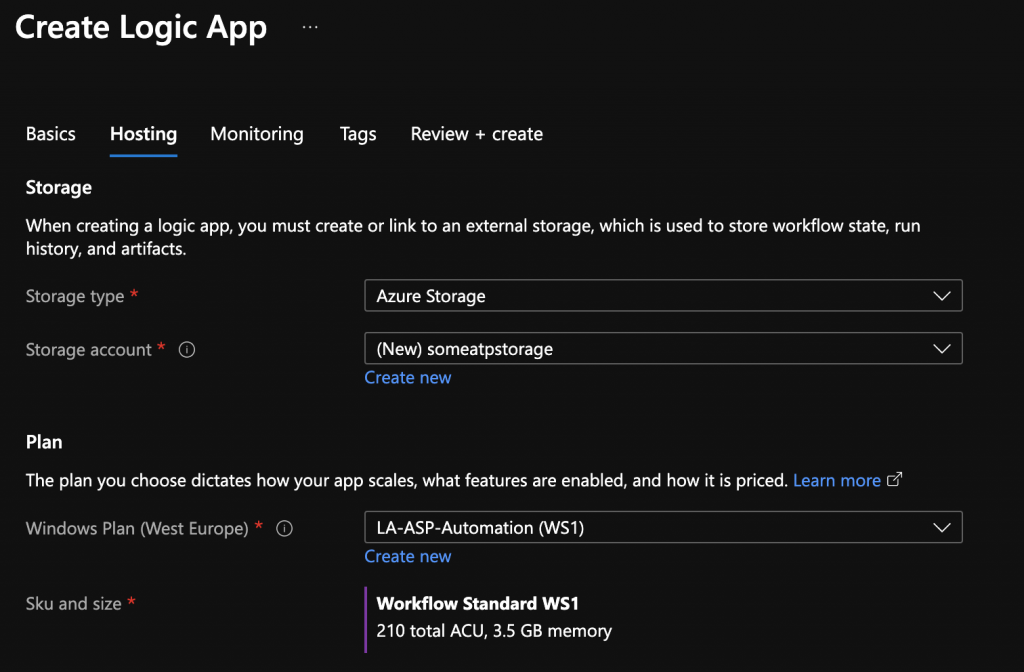Click the Sku and size label

click(73, 604)
